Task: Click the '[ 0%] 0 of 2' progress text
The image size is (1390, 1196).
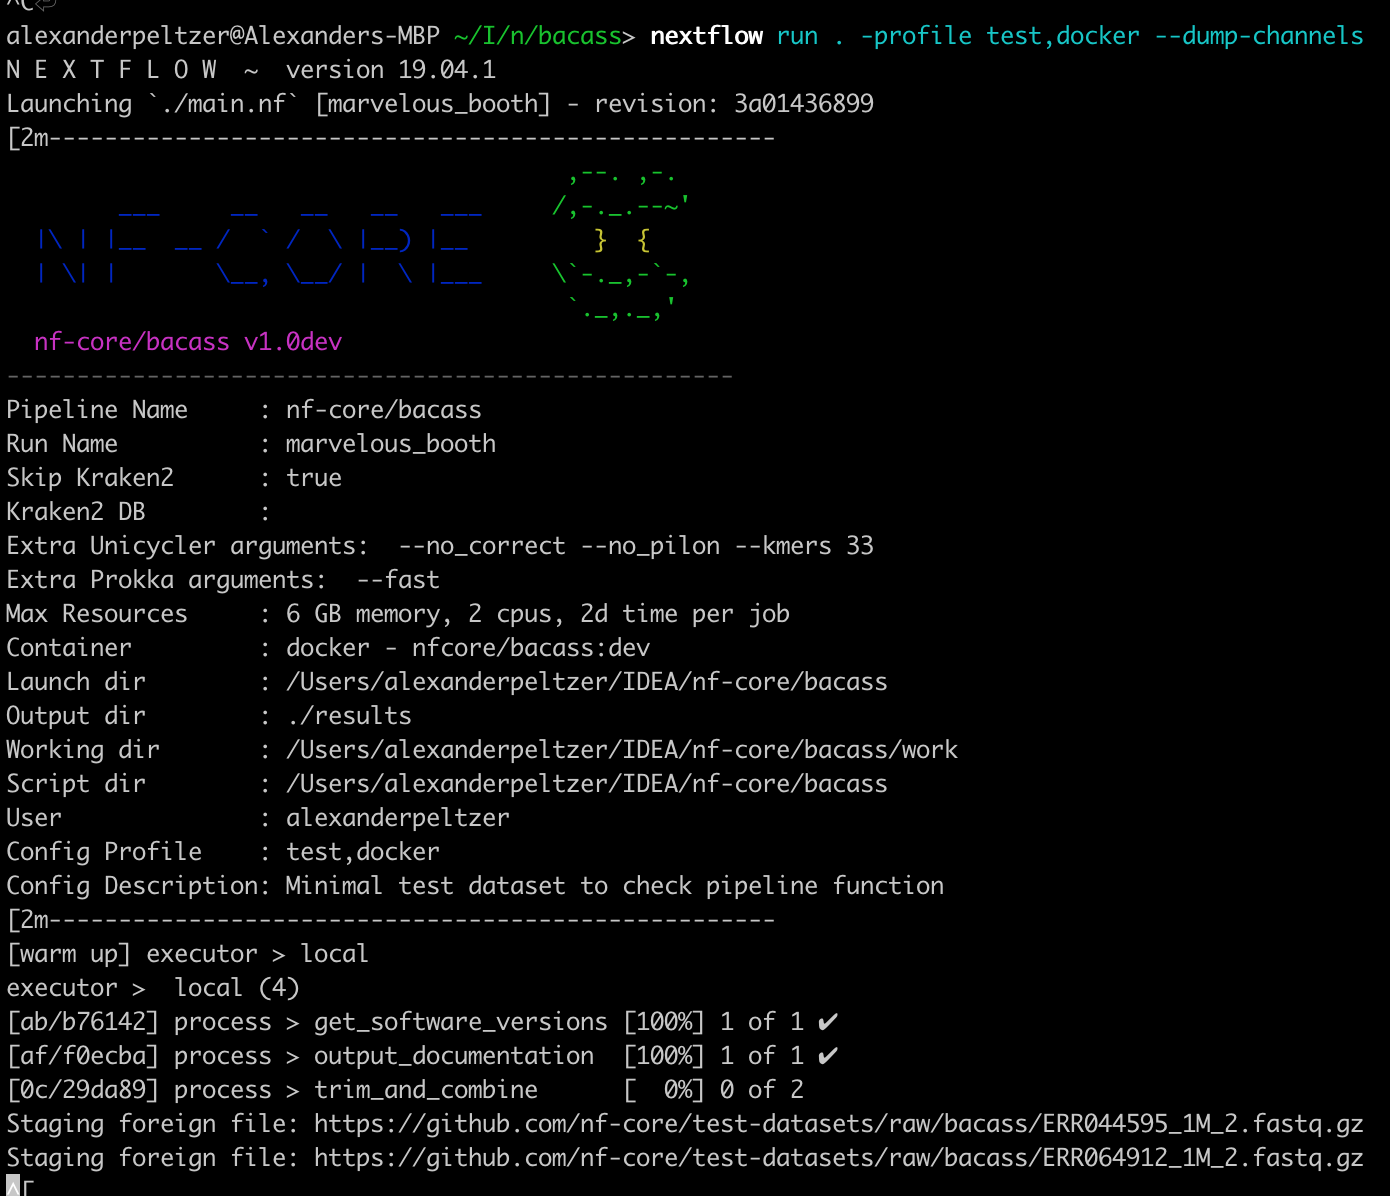Action: click(713, 1090)
